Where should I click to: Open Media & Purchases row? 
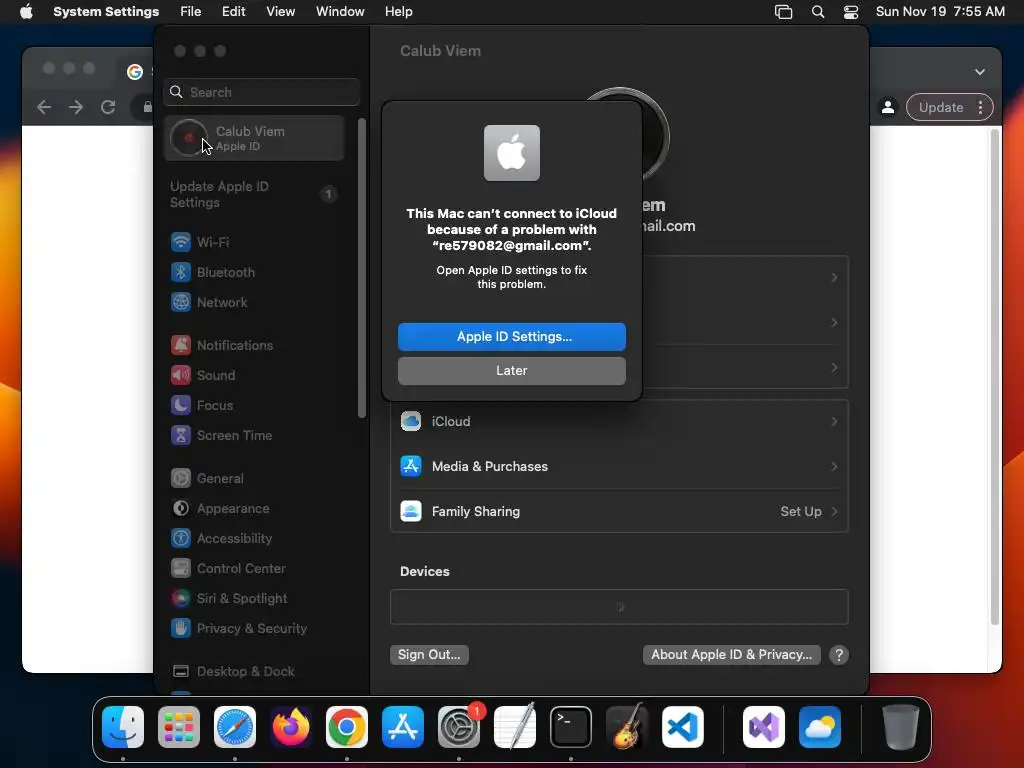[x=619, y=466]
